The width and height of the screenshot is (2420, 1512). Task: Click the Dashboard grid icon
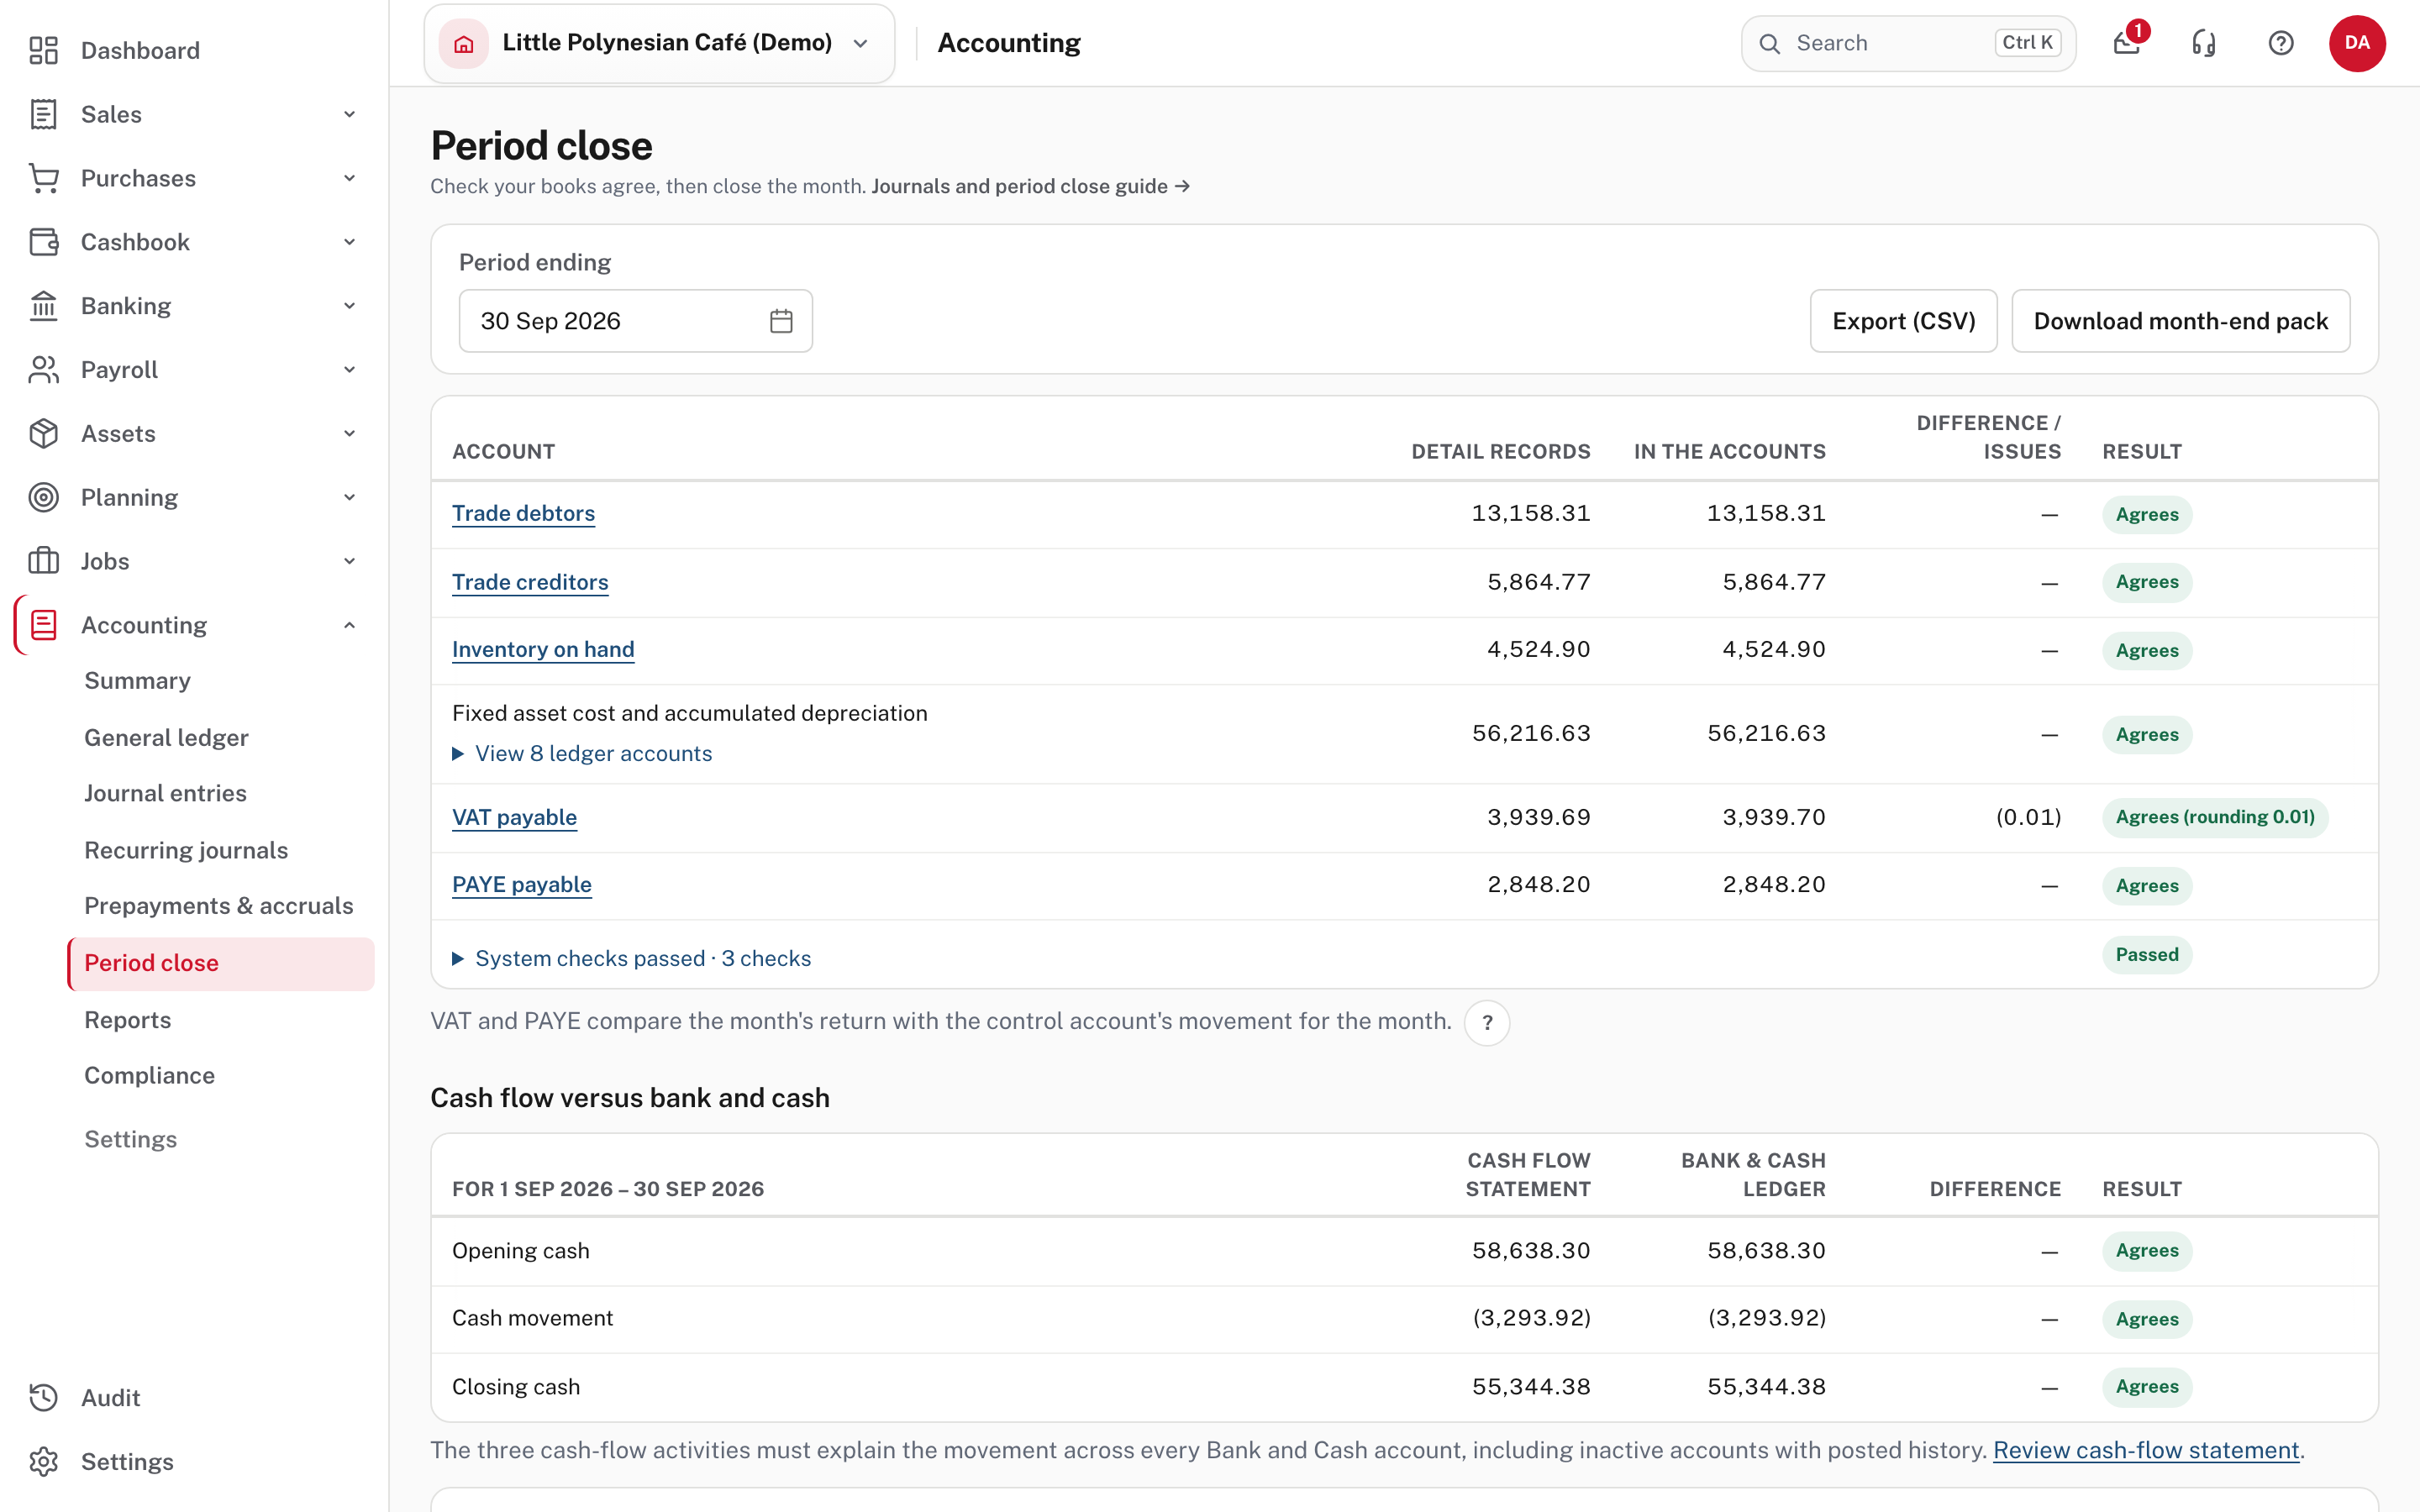(x=43, y=50)
